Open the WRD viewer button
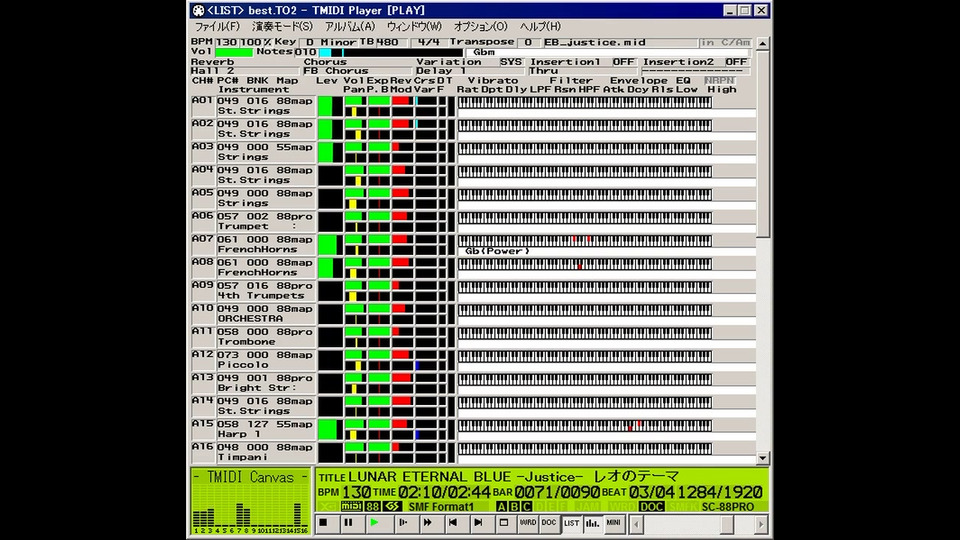Screen dimensions: 960x540 pyautogui.click(x=527, y=523)
